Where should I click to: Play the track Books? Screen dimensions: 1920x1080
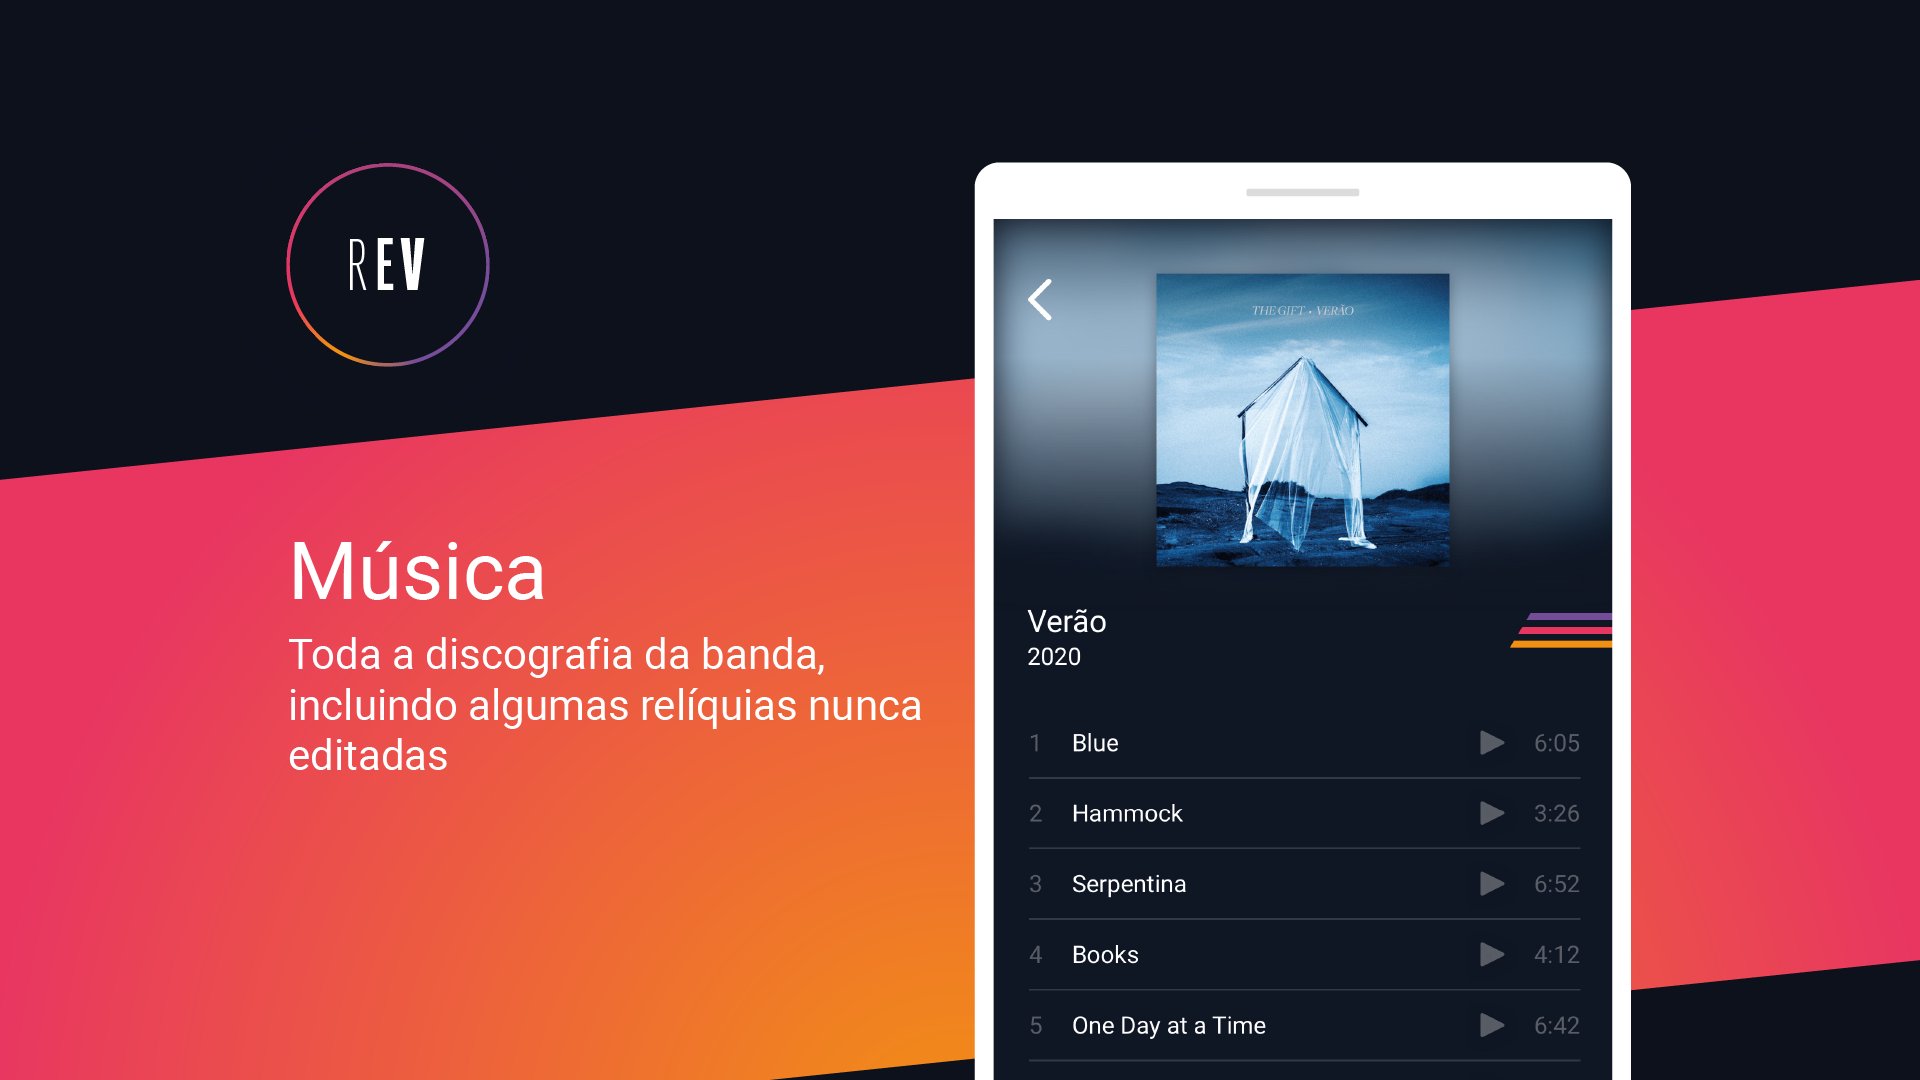coord(1492,955)
